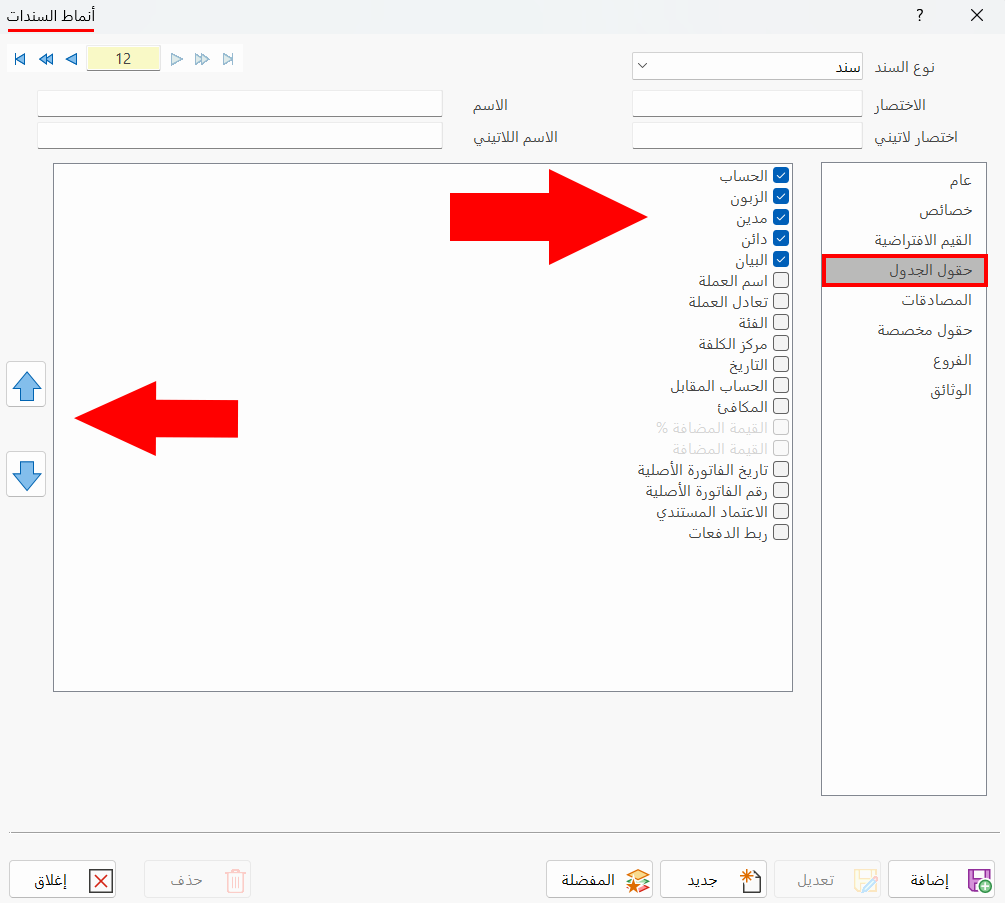Open المفضلة favorites button
The image size is (1005, 903).
point(599,880)
